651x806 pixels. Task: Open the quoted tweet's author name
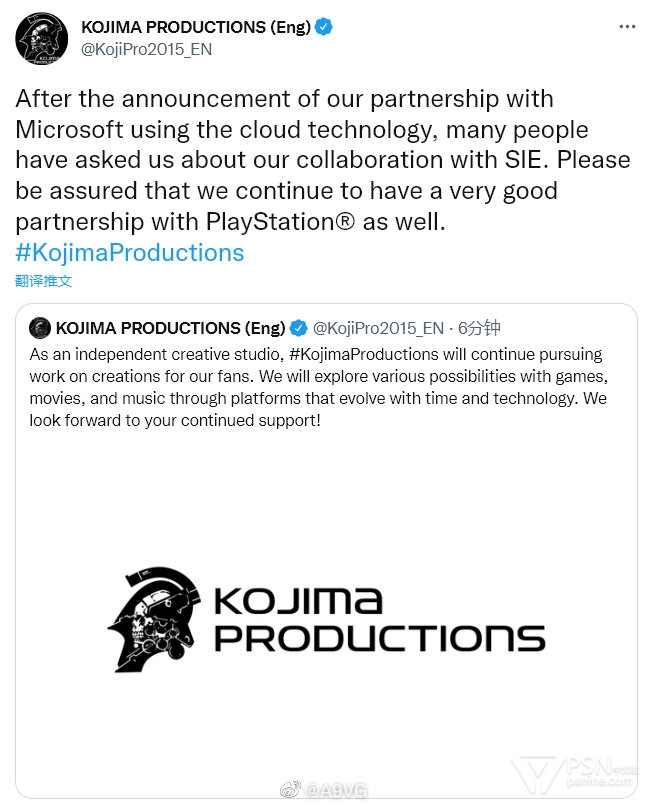170,328
